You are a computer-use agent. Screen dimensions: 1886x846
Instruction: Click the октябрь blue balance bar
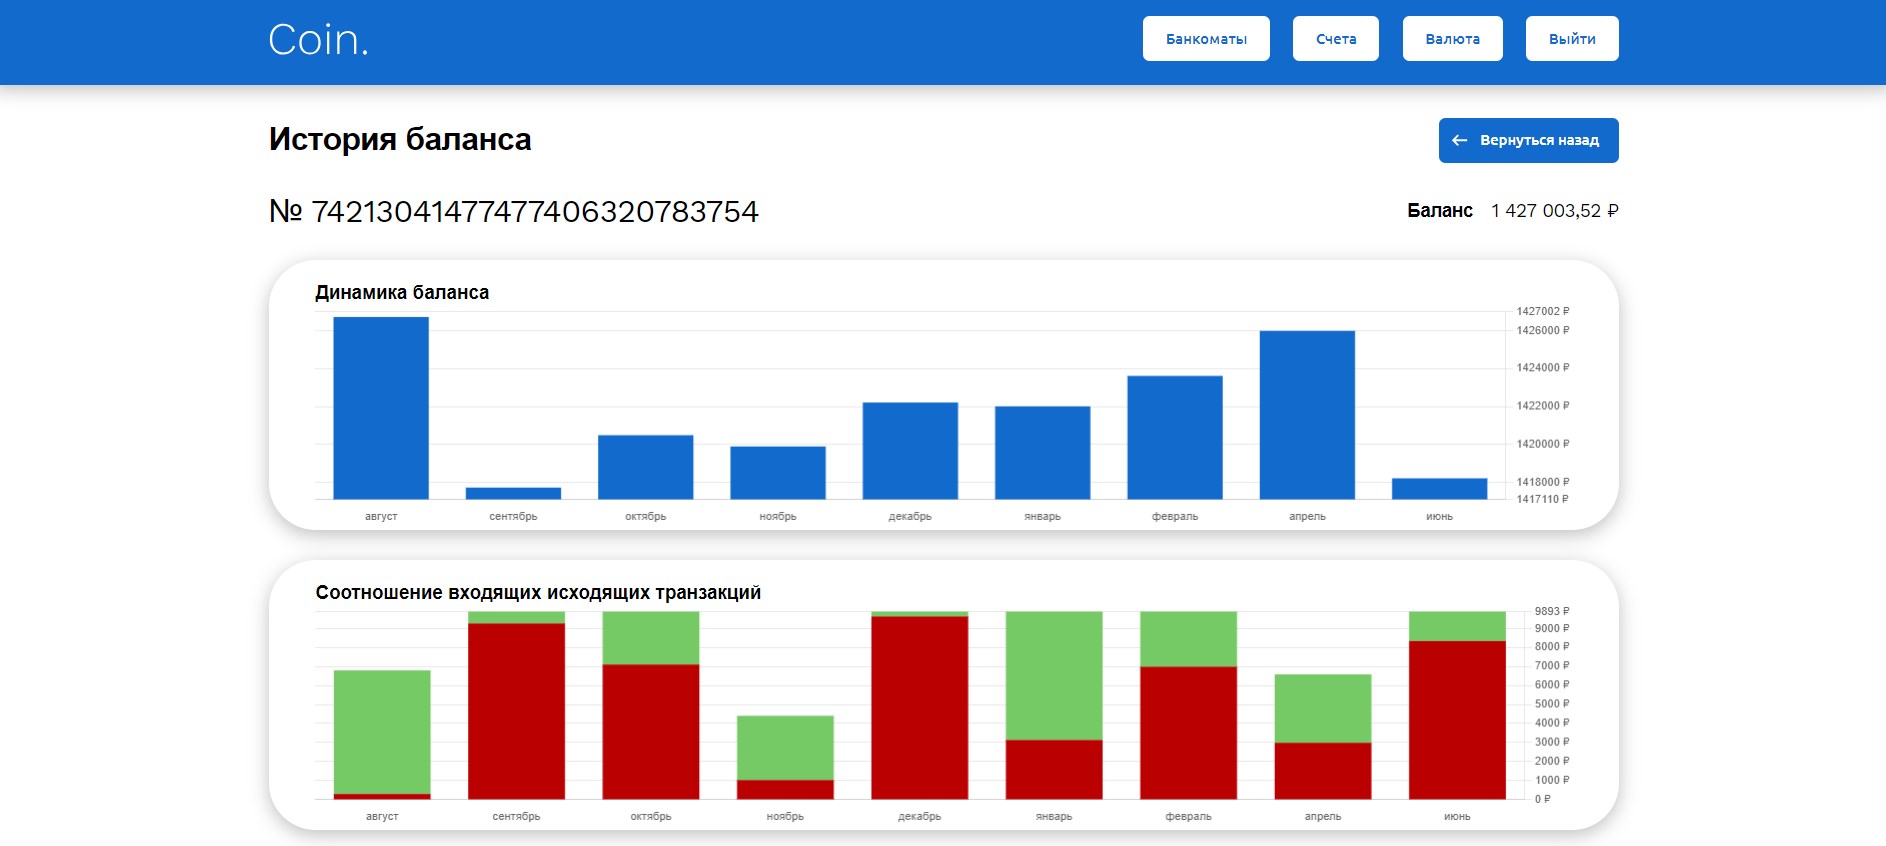click(645, 467)
